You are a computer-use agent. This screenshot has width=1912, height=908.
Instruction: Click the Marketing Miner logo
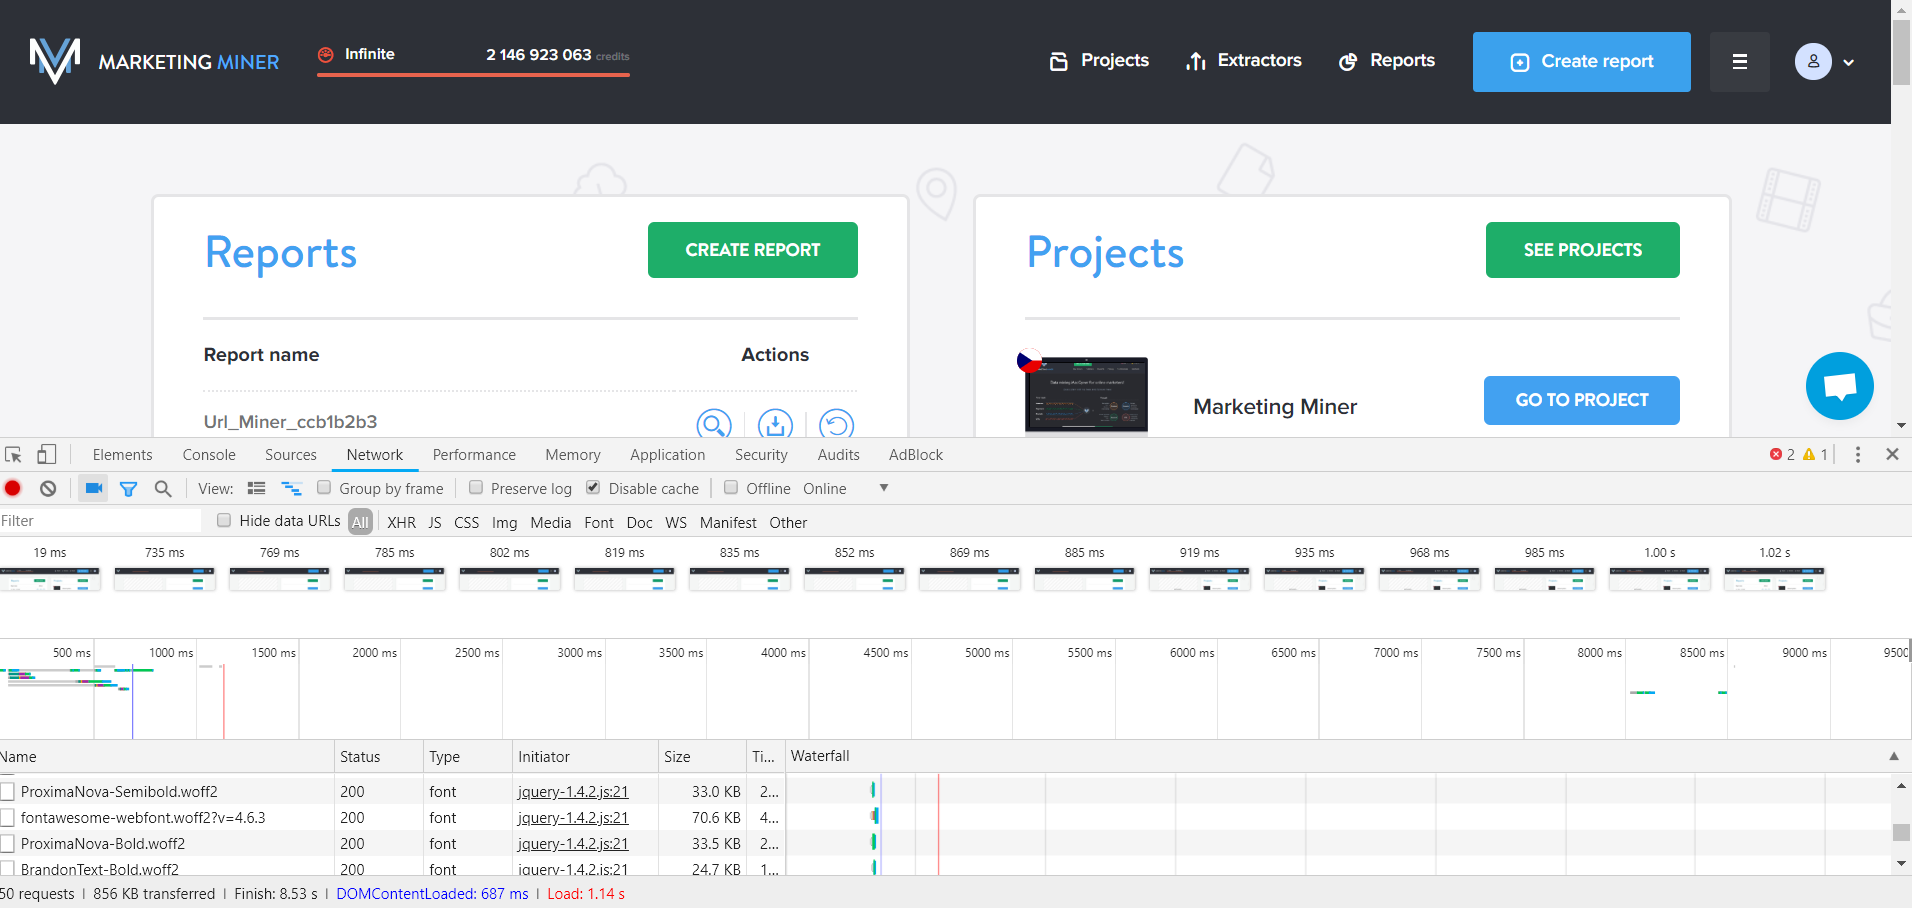[x=154, y=61]
